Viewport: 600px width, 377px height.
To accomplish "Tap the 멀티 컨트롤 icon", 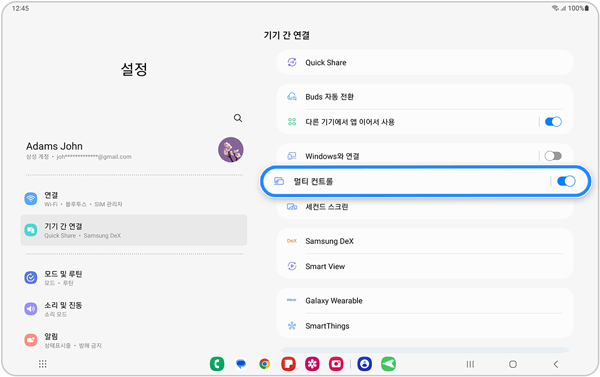I will pyautogui.click(x=279, y=181).
